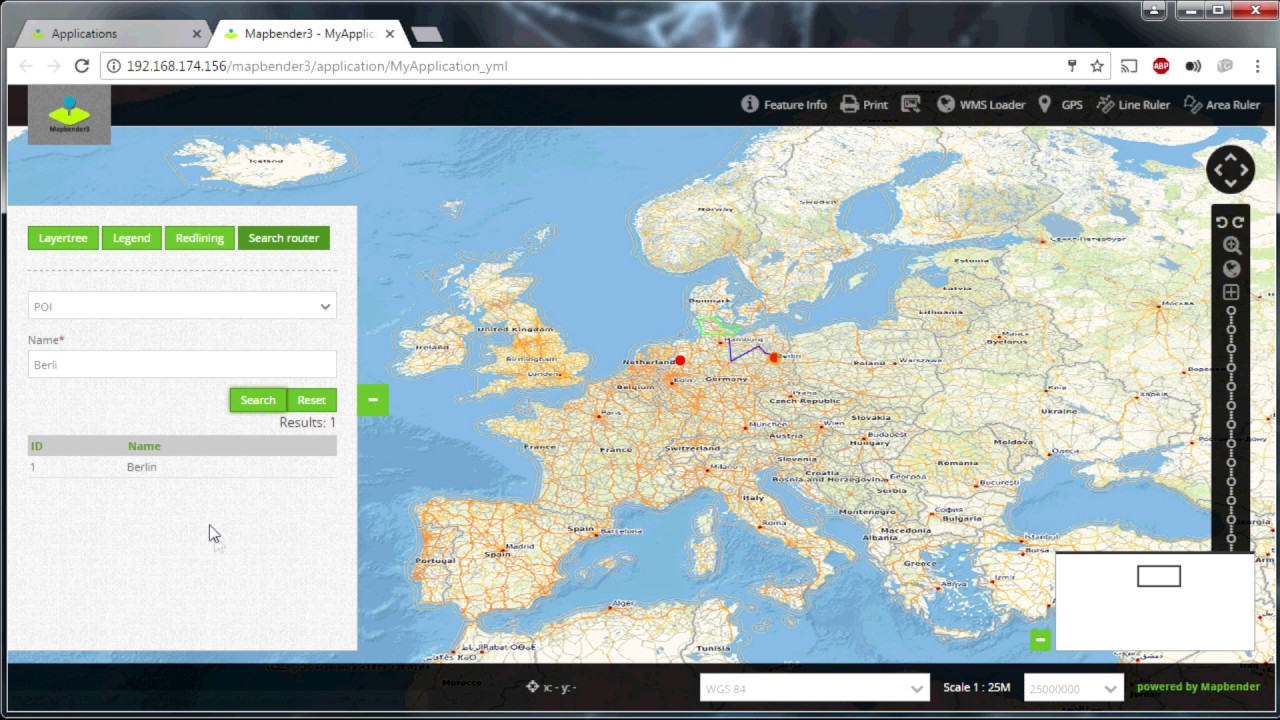Screen dimensions: 1280x720
Task: Click the orange marker at Berlin
Action: tap(774, 357)
